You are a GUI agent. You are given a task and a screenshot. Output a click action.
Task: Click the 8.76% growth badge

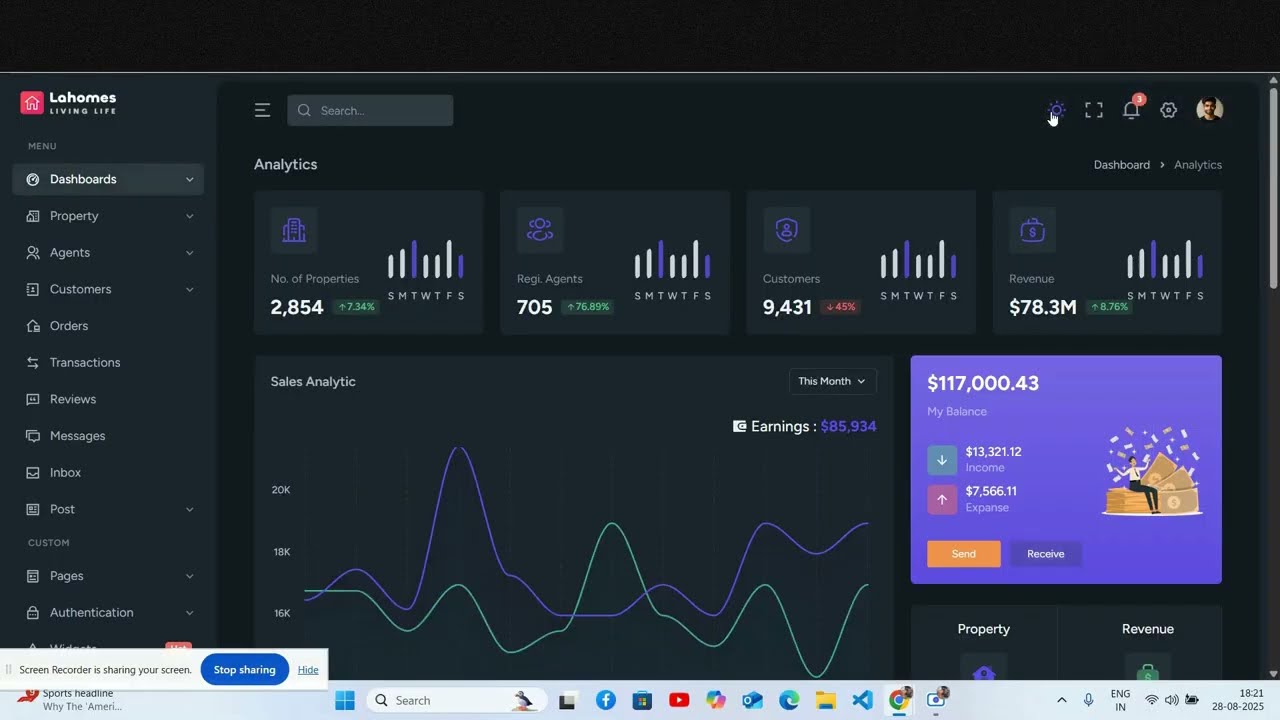click(1109, 307)
